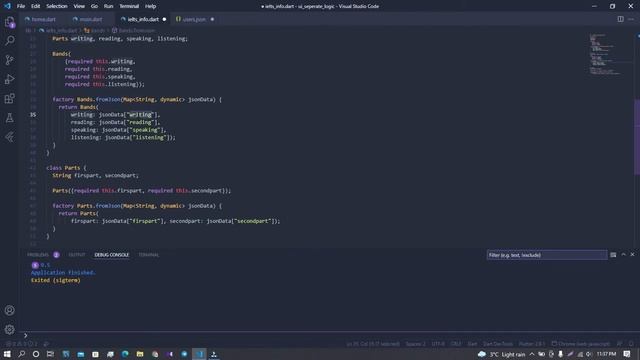Click CRLF line ending status item
Viewport: 640px width, 360px height.
[x=456, y=344]
